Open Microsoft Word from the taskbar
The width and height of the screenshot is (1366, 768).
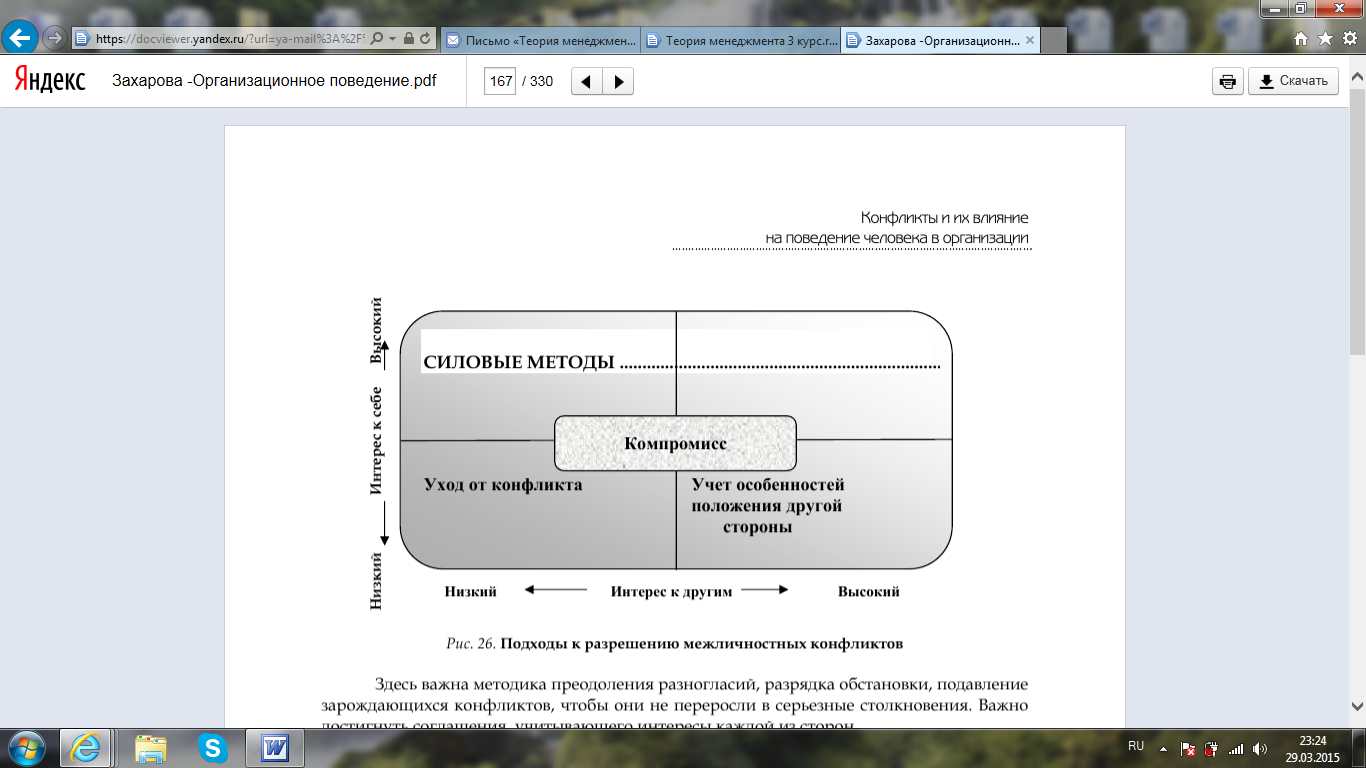[x=274, y=747]
